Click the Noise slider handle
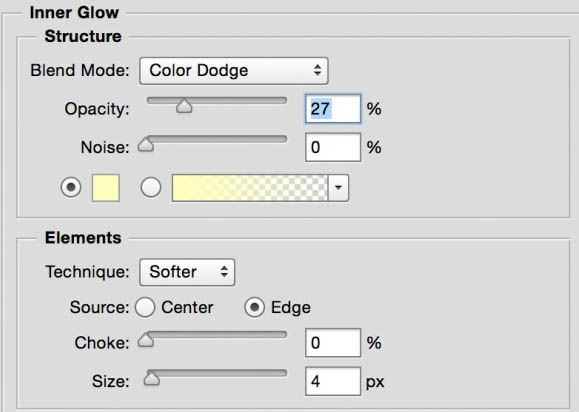This screenshot has height=412, width=579. 146,144
